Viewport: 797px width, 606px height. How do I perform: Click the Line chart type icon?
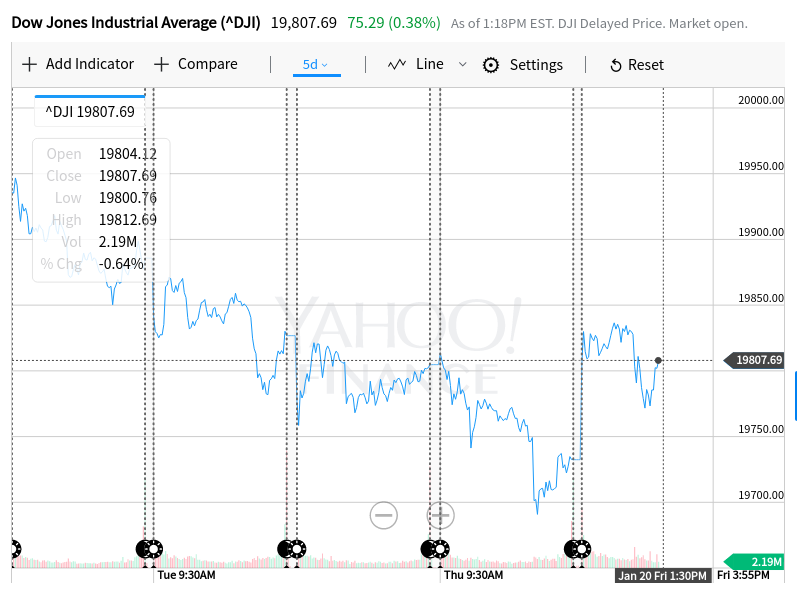pyautogui.click(x=397, y=64)
